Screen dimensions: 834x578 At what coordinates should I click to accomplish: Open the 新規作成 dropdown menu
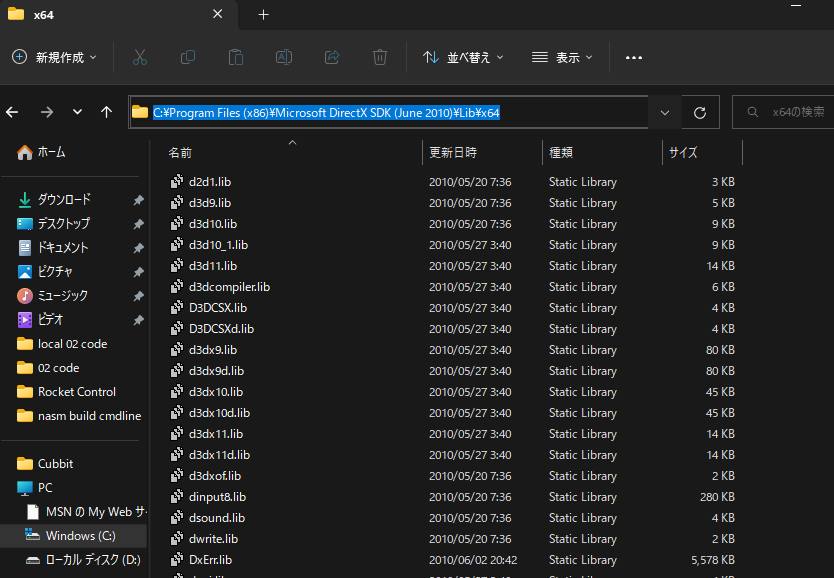[54, 57]
